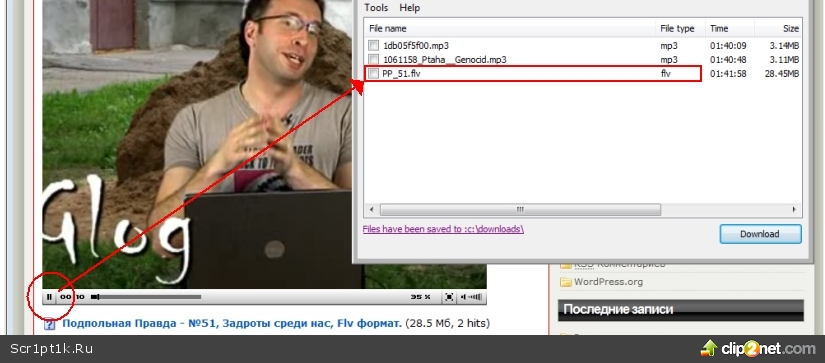This screenshot has width=825, height=363.
Task: Click the clip2net upload arrow logo
Action: click(709, 348)
